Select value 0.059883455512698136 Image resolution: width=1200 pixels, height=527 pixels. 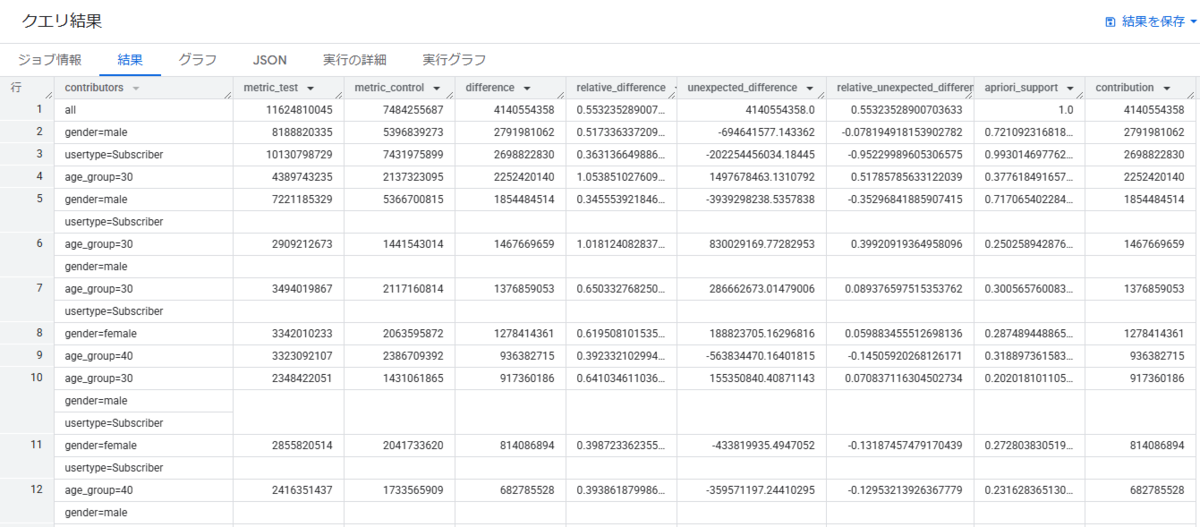[x=903, y=333]
